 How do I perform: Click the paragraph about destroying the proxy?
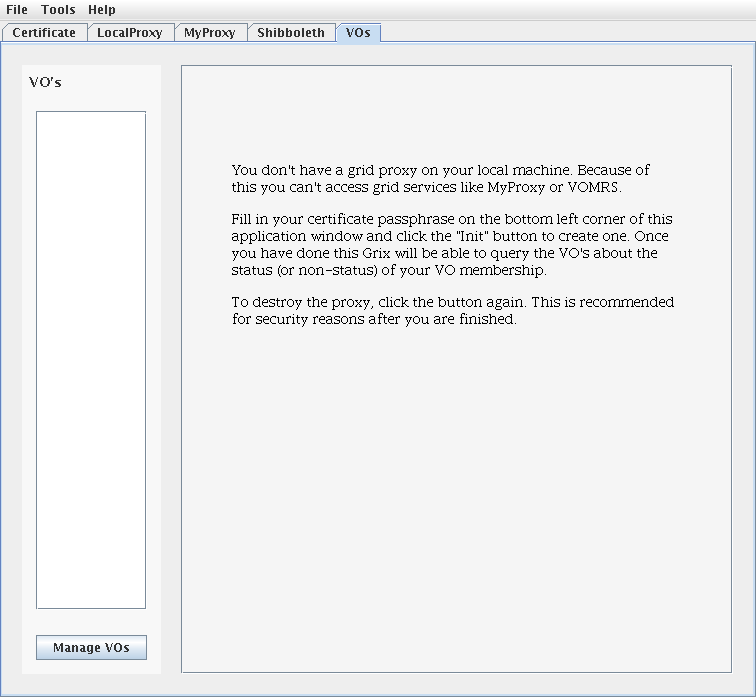(452, 311)
